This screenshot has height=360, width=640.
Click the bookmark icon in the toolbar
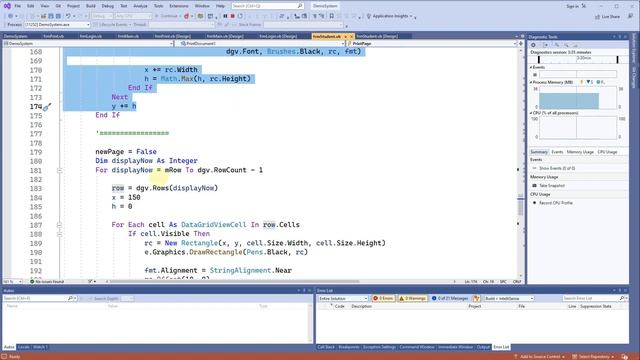[x=331, y=16]
